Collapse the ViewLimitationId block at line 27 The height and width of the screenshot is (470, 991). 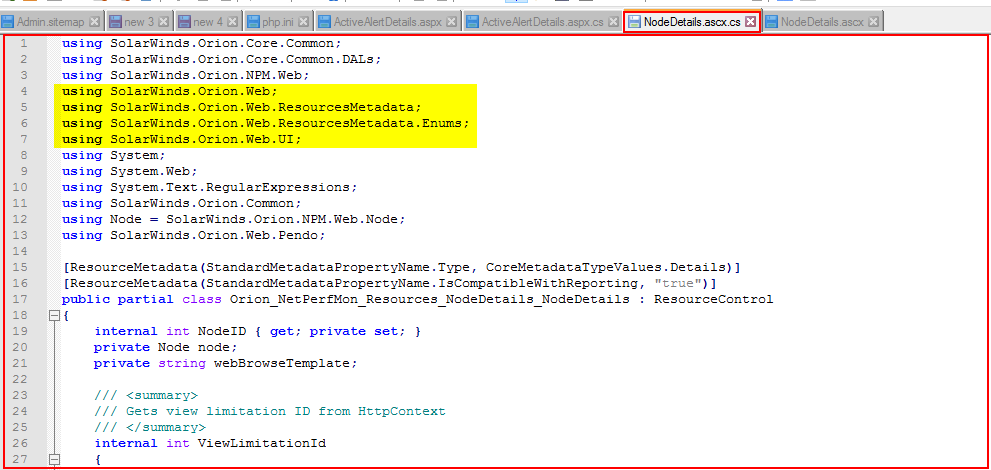tap(54, 459)
